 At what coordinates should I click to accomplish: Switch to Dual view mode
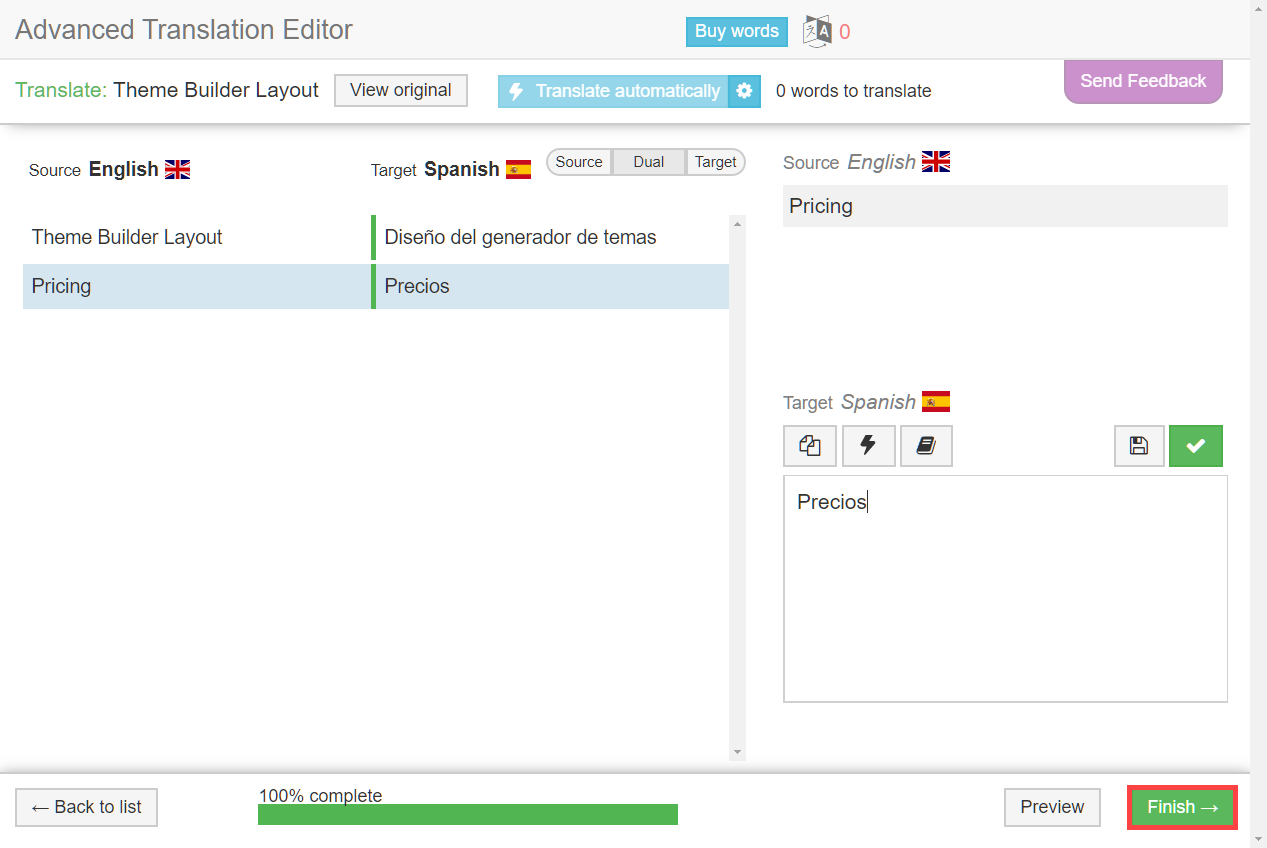649,162
